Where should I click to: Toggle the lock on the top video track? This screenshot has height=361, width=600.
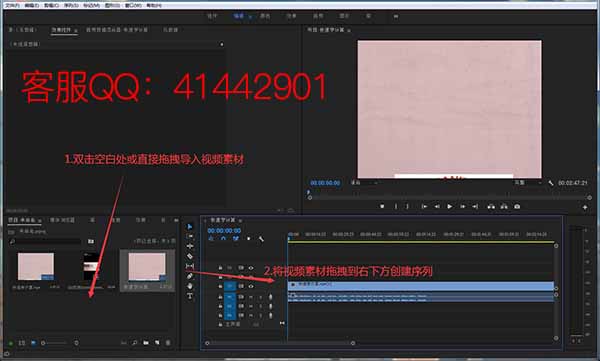220,268
